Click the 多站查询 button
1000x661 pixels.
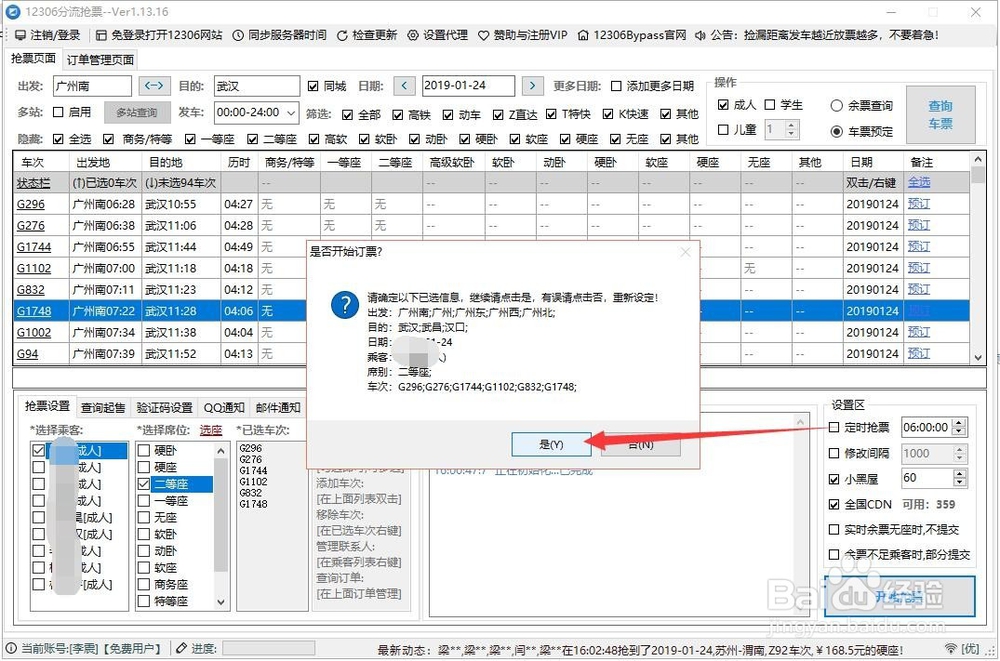pyautogui.click(x=137, y=112)
